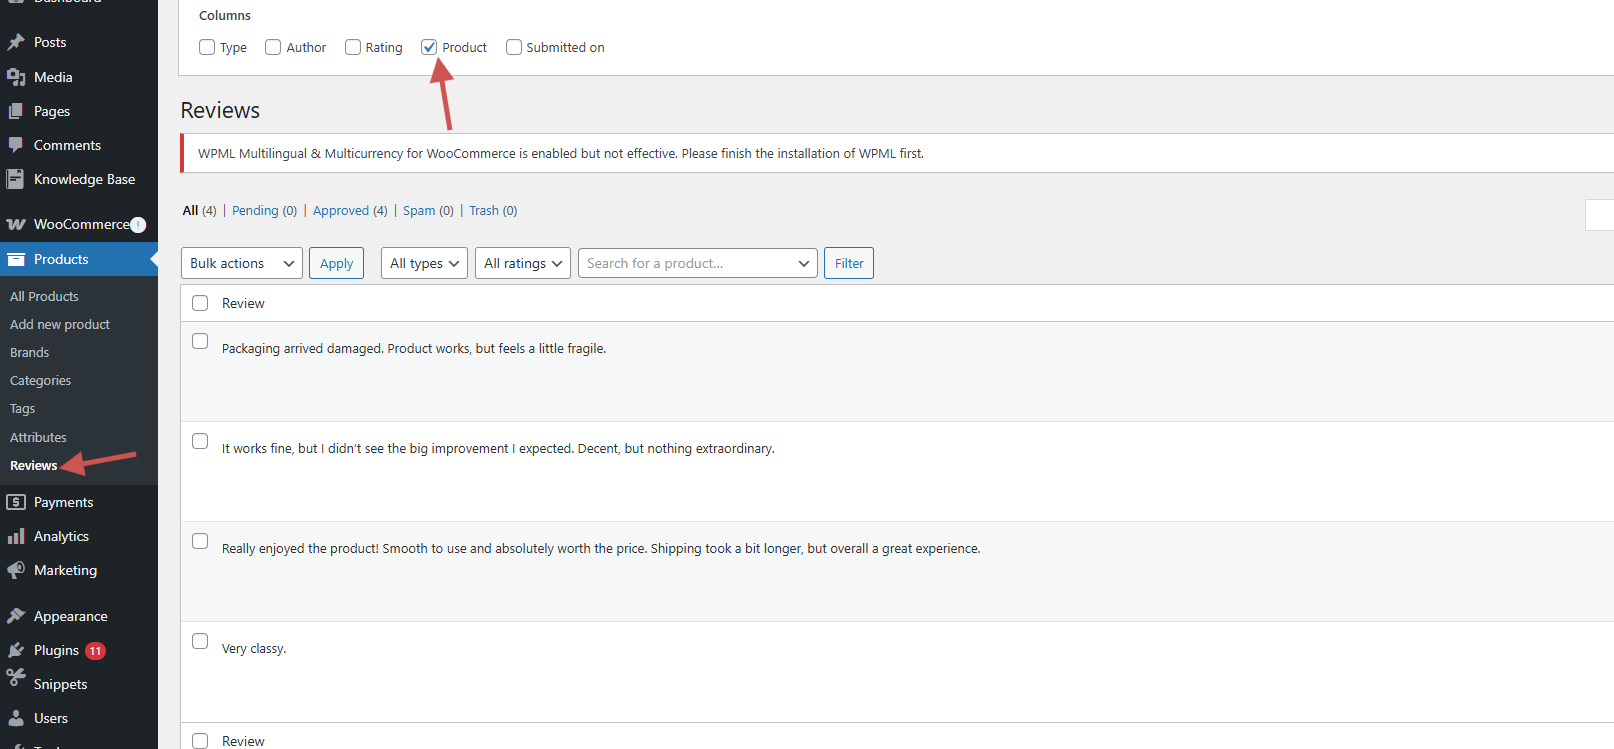Enable the Rating column checkbox
Screen dimensions: 1614x749
click(353, 47)
